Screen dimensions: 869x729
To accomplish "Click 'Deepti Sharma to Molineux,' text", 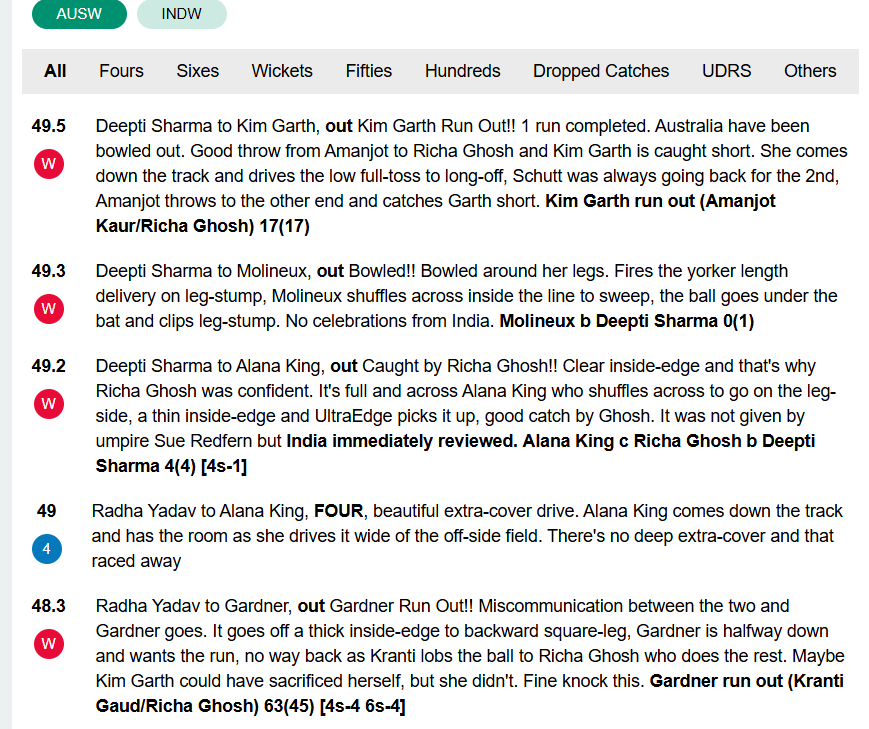I will click(203, 271).
